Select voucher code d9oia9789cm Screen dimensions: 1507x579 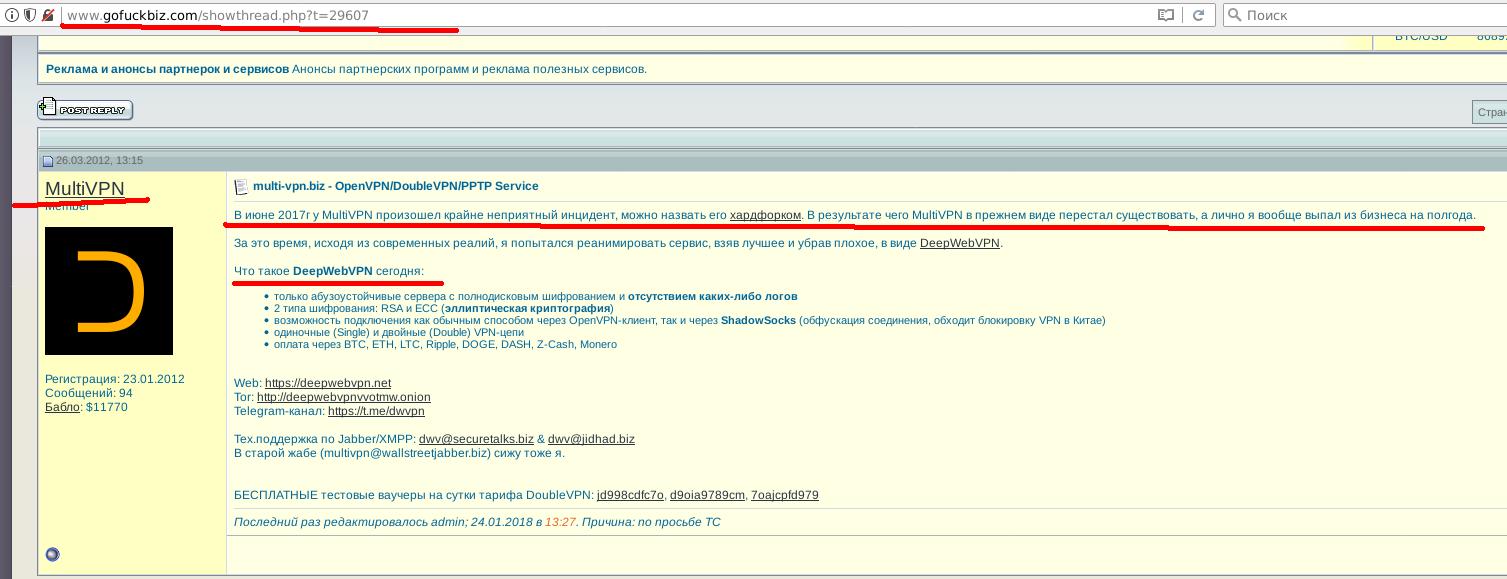(707, 495)
